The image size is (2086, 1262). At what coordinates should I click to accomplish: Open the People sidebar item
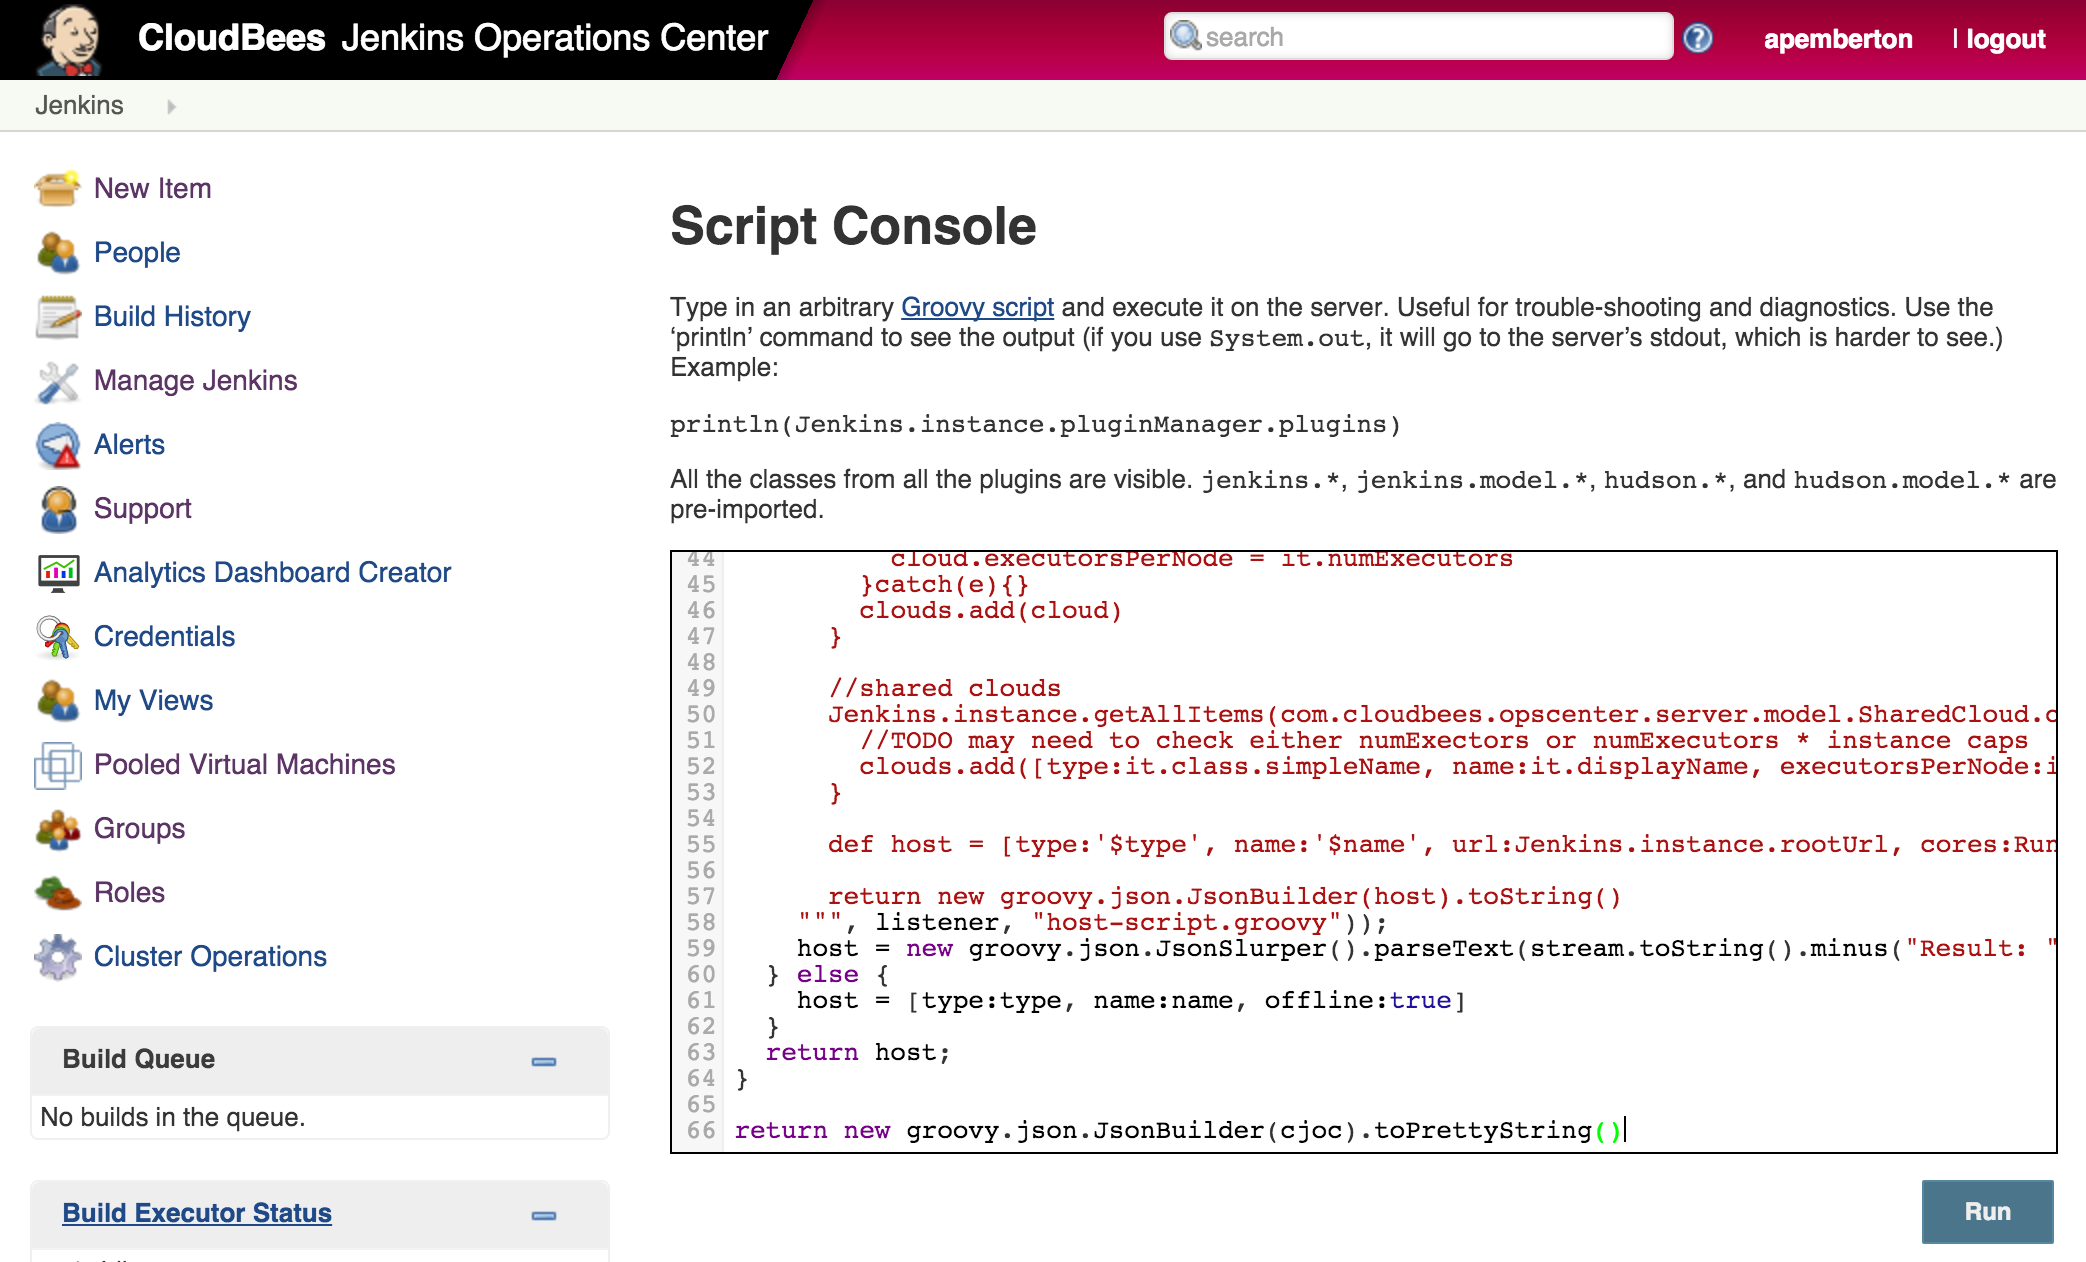point(137,253)
